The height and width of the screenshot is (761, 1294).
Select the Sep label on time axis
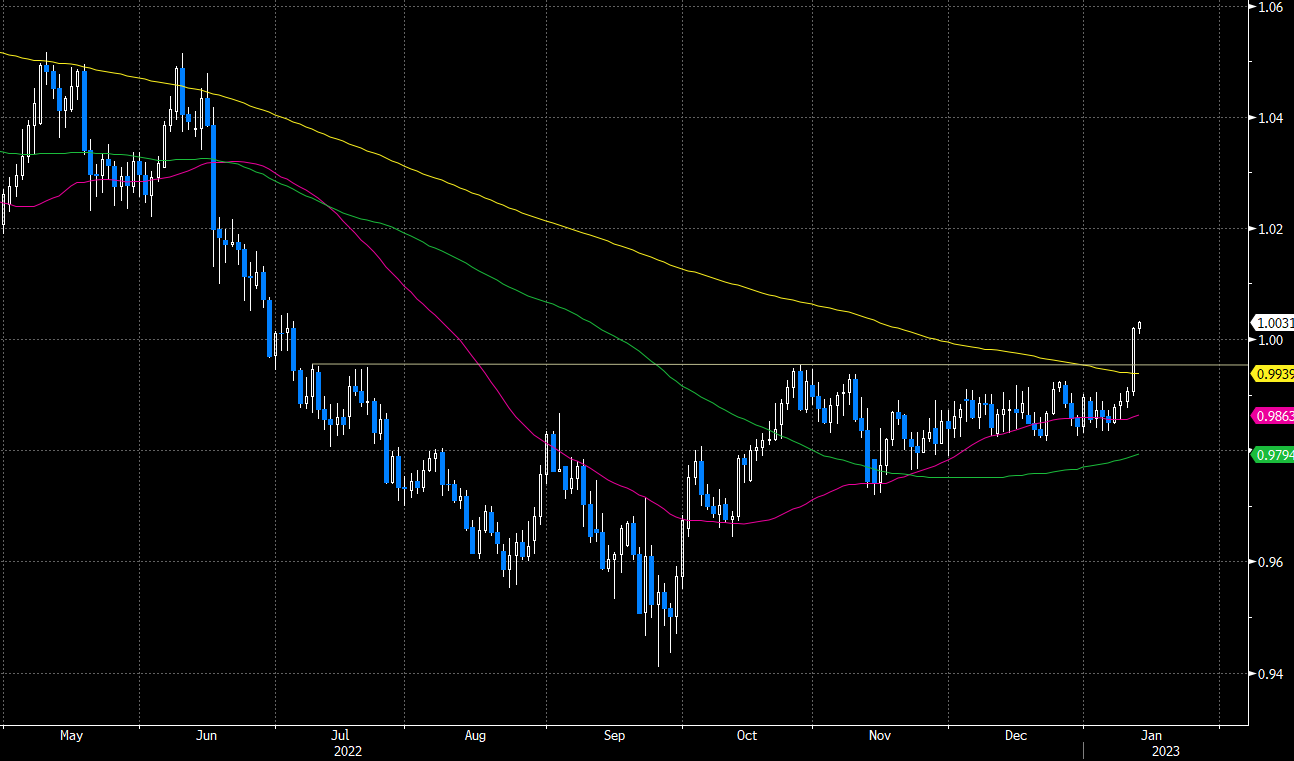tap(615, 735)
